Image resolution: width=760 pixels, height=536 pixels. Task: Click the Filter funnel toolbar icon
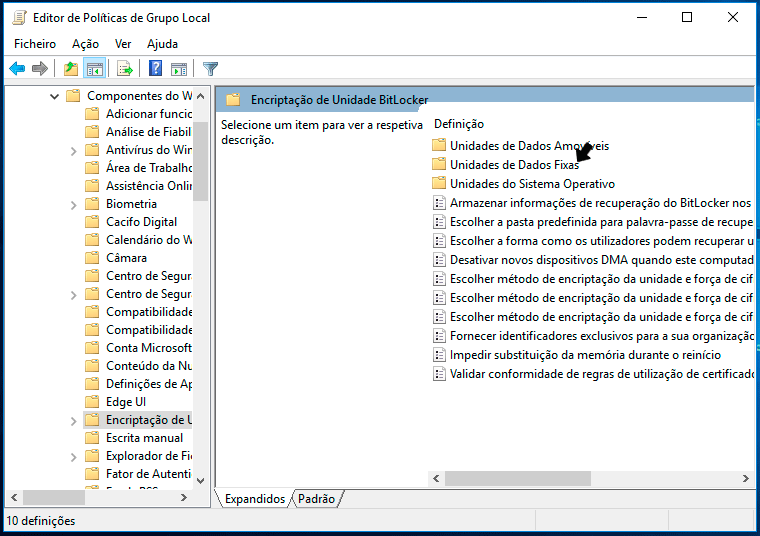tap(210, 68)
